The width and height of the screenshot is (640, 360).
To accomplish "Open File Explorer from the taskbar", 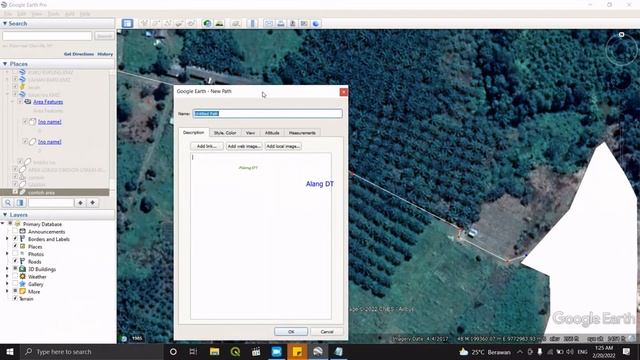I will [214, 351].
